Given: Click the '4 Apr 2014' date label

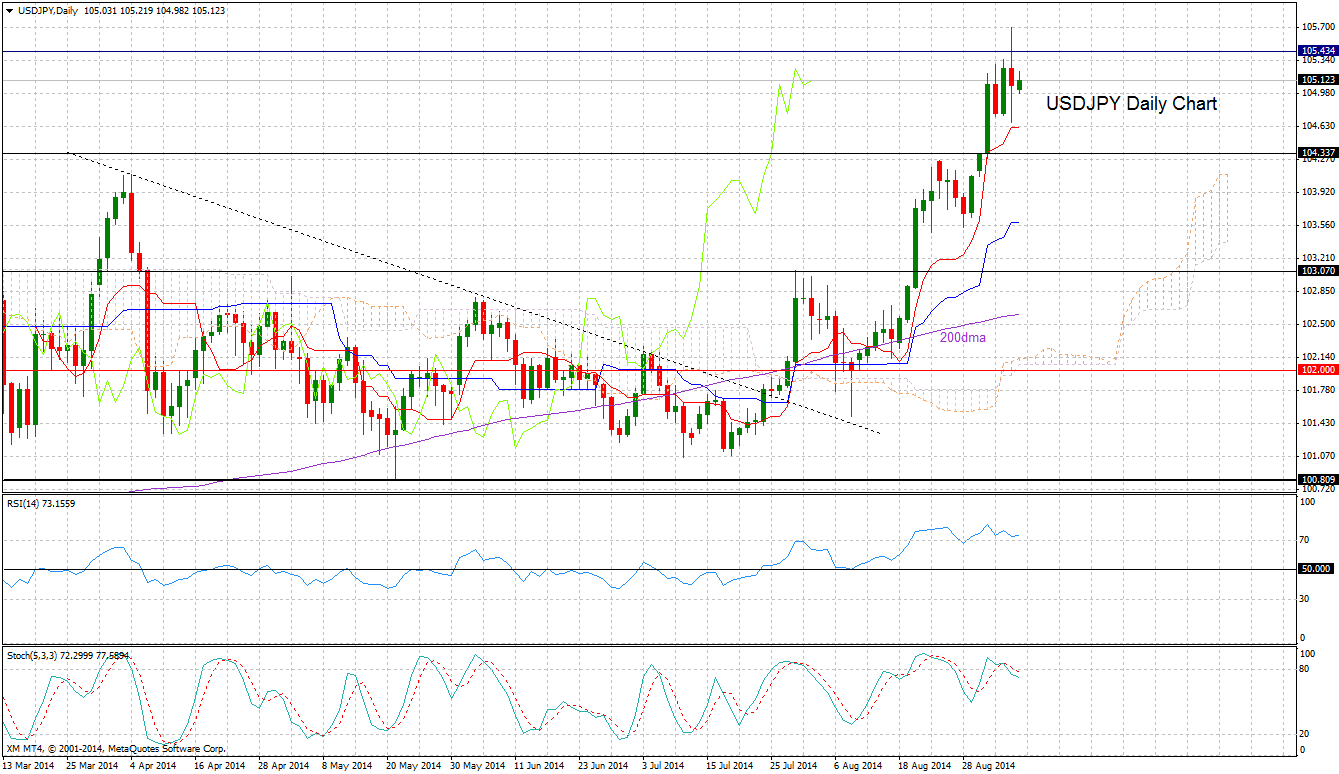Looking at the screenshot, I should (155, 766).
